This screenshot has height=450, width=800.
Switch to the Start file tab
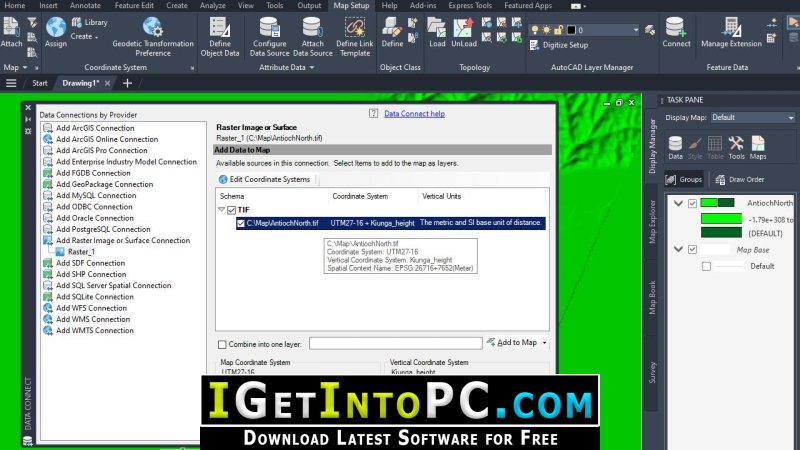tap(40, 83)
